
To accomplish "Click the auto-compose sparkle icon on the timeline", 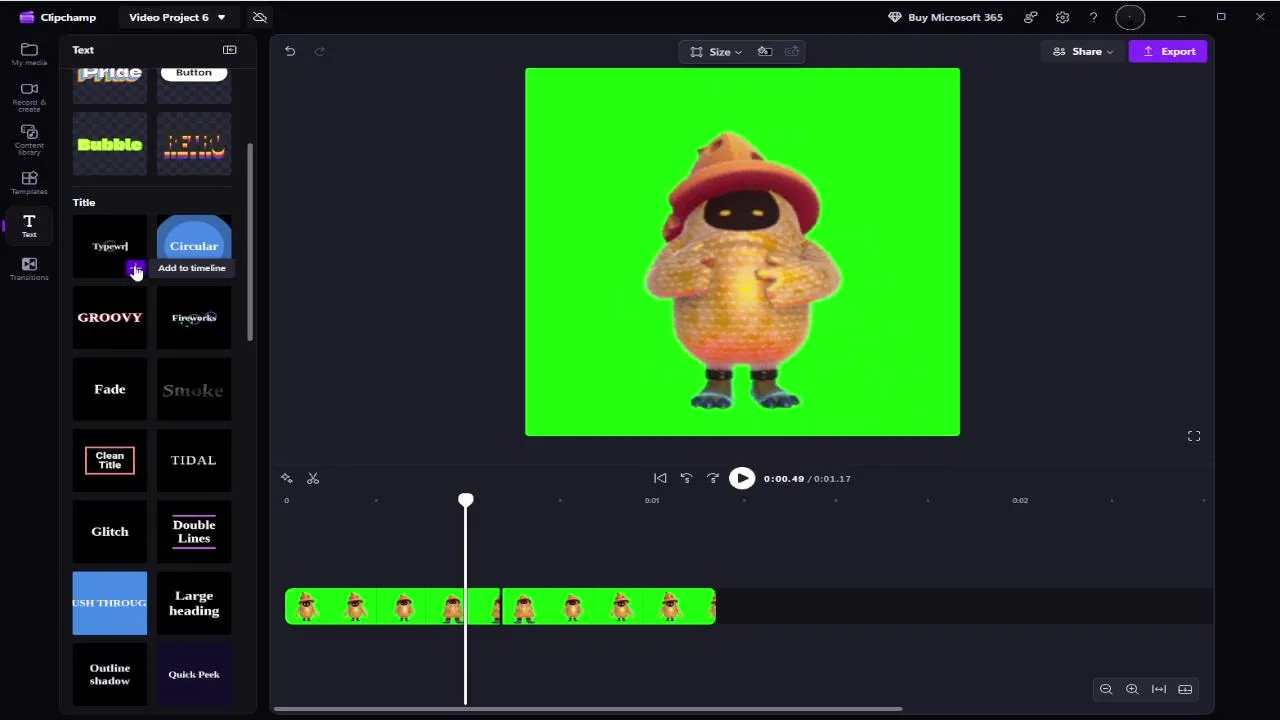I will (287, 479).
